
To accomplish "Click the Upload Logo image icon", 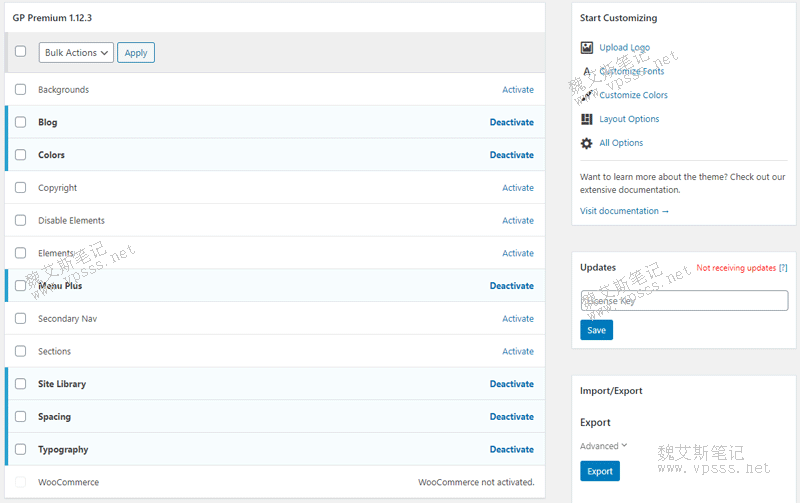I will [586, 47].
